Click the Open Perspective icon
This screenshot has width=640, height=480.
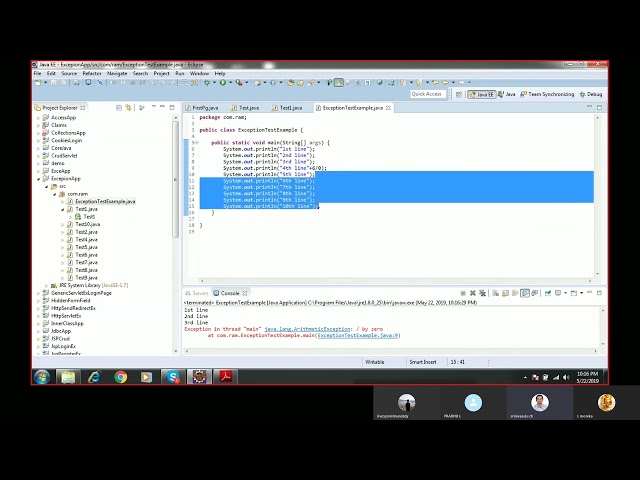point(459,94)
